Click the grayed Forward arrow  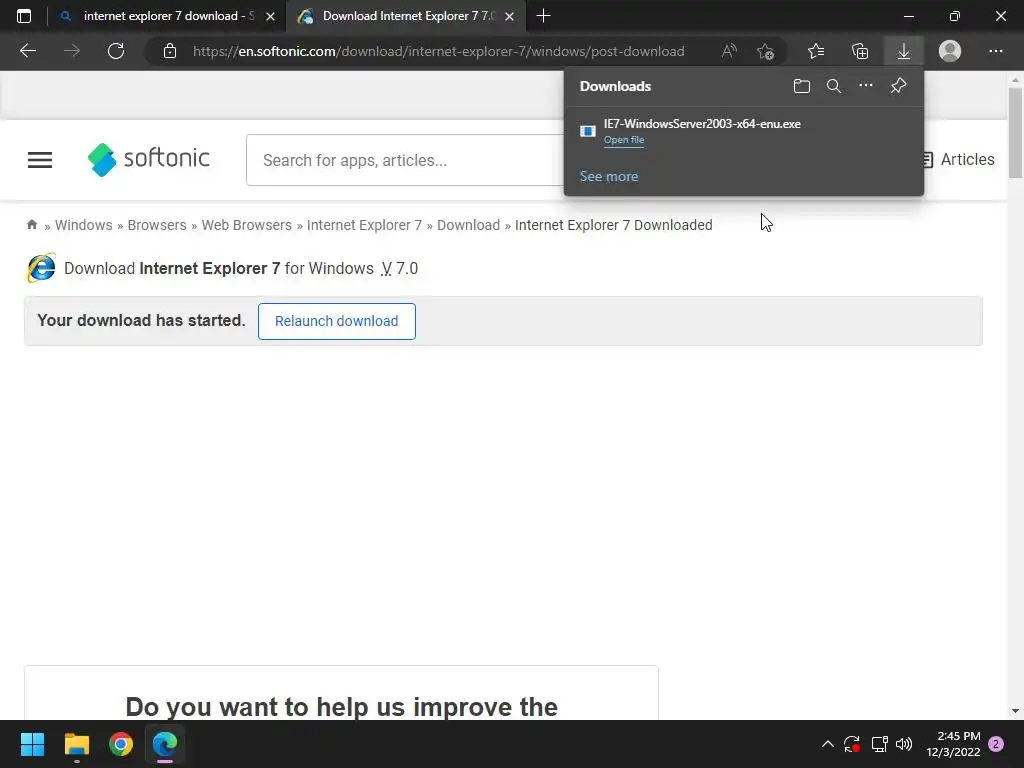72,51
